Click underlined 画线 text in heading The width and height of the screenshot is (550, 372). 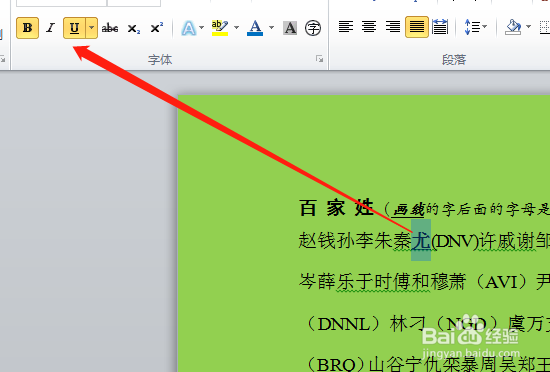coord(409,210)
